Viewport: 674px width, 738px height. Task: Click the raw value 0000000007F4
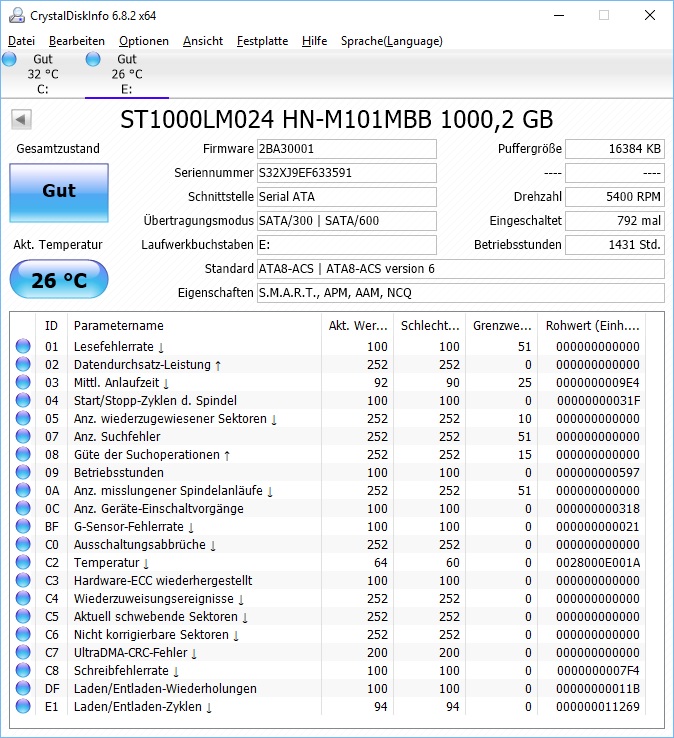(598, 670)
